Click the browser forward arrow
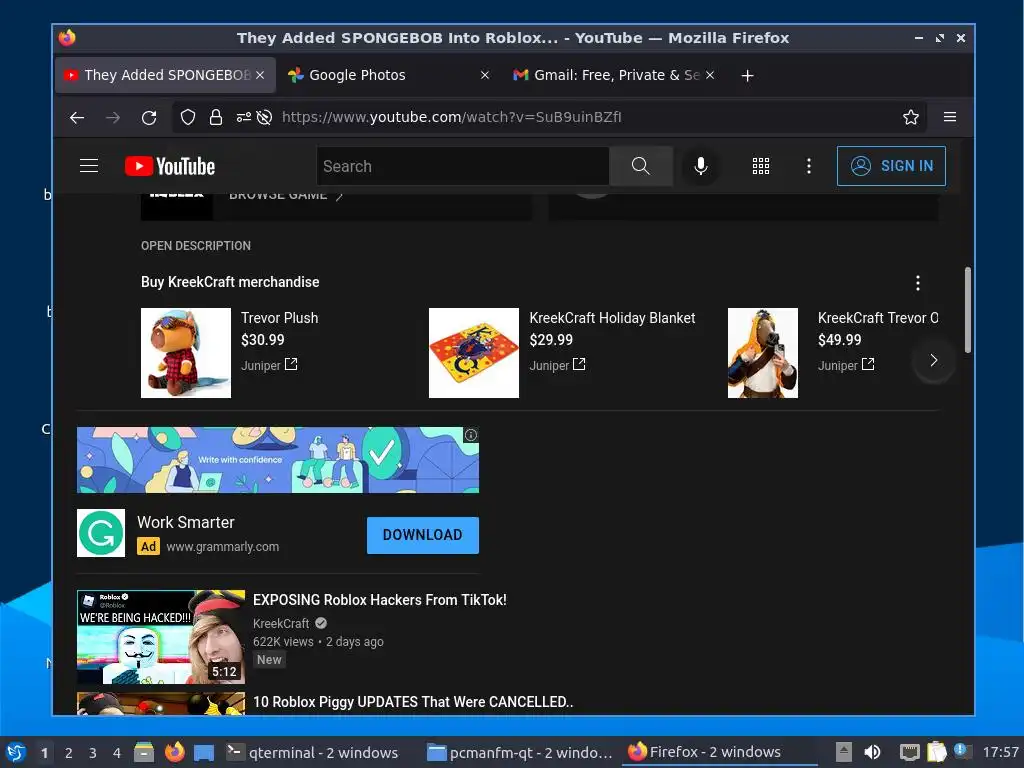The width and height of the screenshot is (1024, 768). coord(113,118)
